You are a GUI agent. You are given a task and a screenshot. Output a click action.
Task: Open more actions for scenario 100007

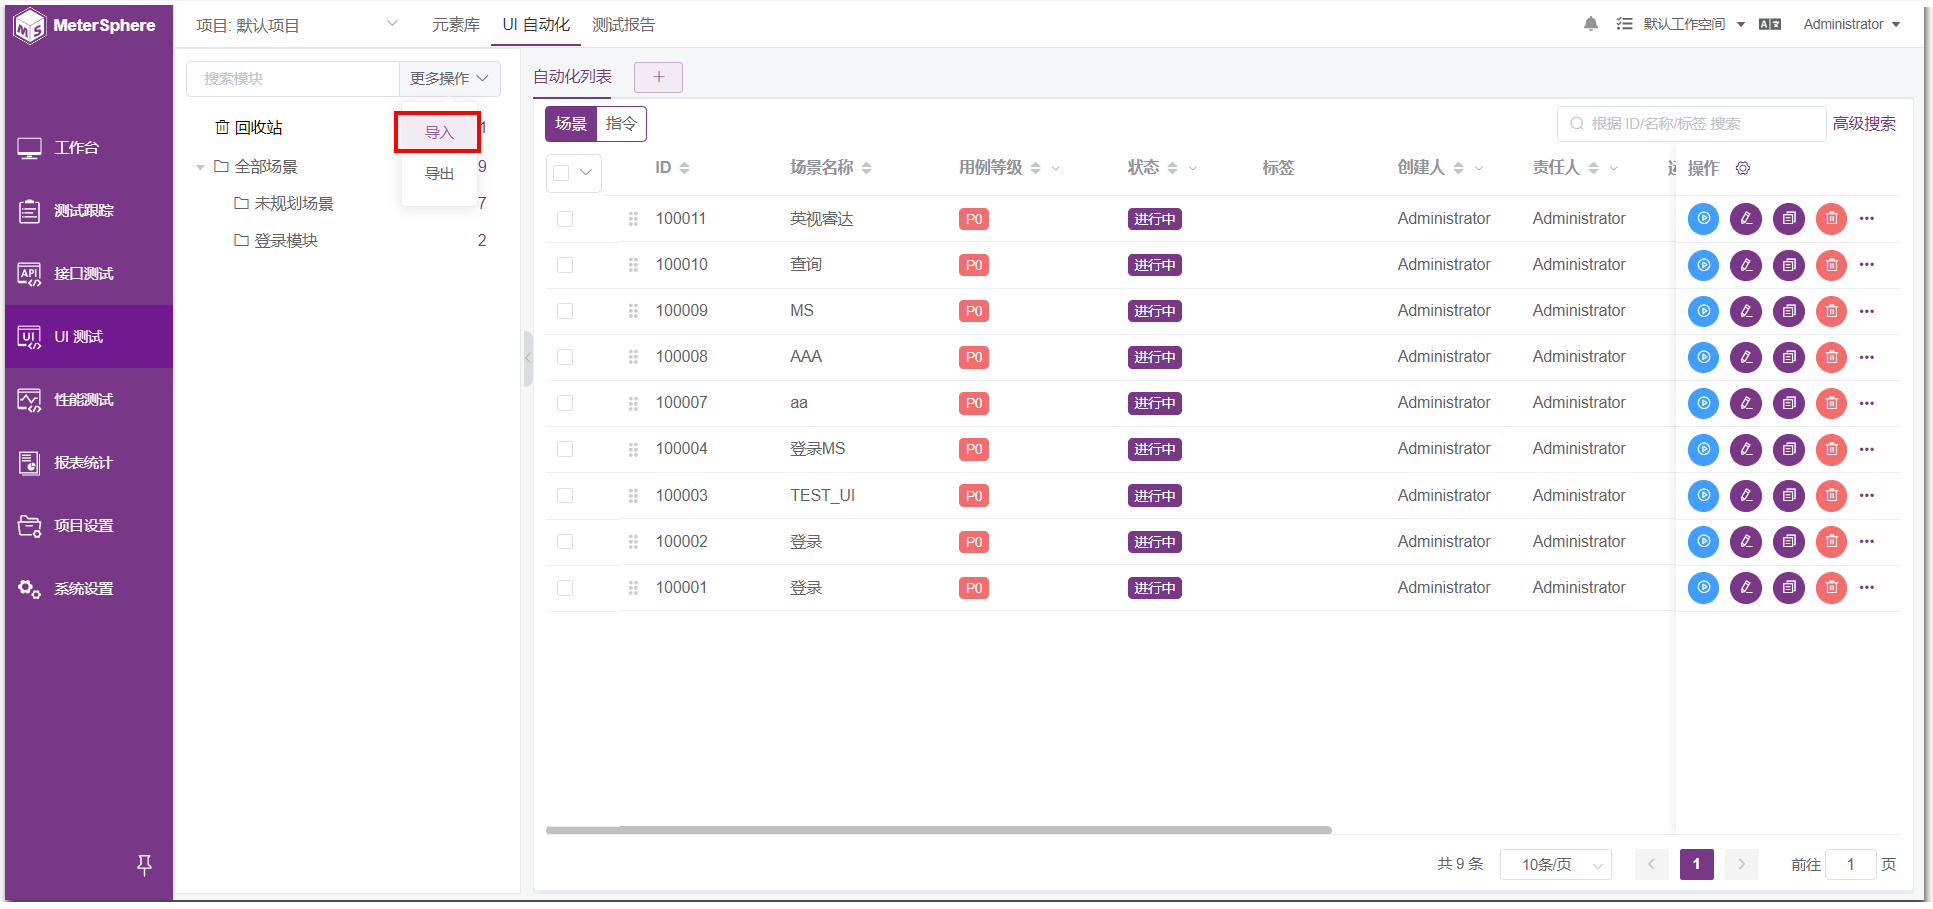(x=1867, y=403)
